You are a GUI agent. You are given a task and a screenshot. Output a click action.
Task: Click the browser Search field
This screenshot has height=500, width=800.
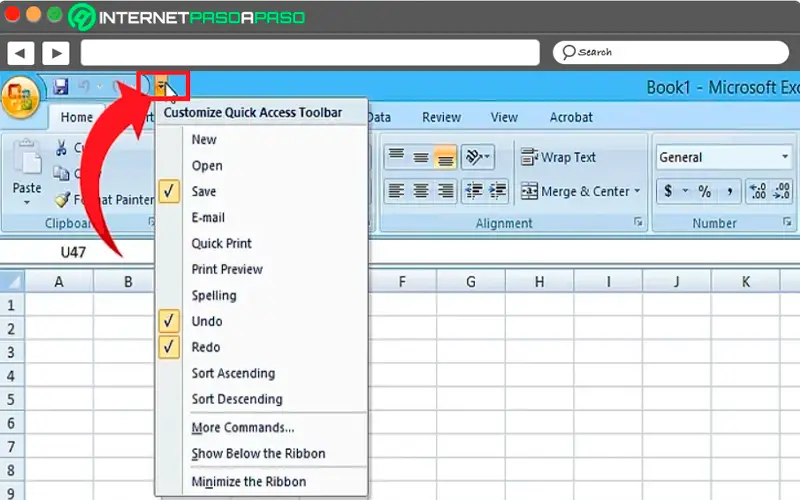coord(670,53)
